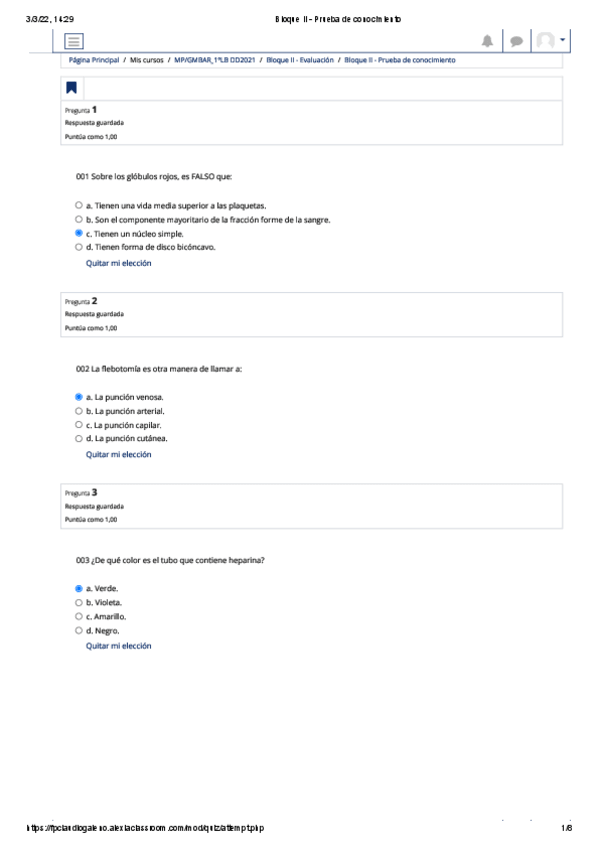Open the messages speech bubble icon
599x848 pixels.
point(516,41)
